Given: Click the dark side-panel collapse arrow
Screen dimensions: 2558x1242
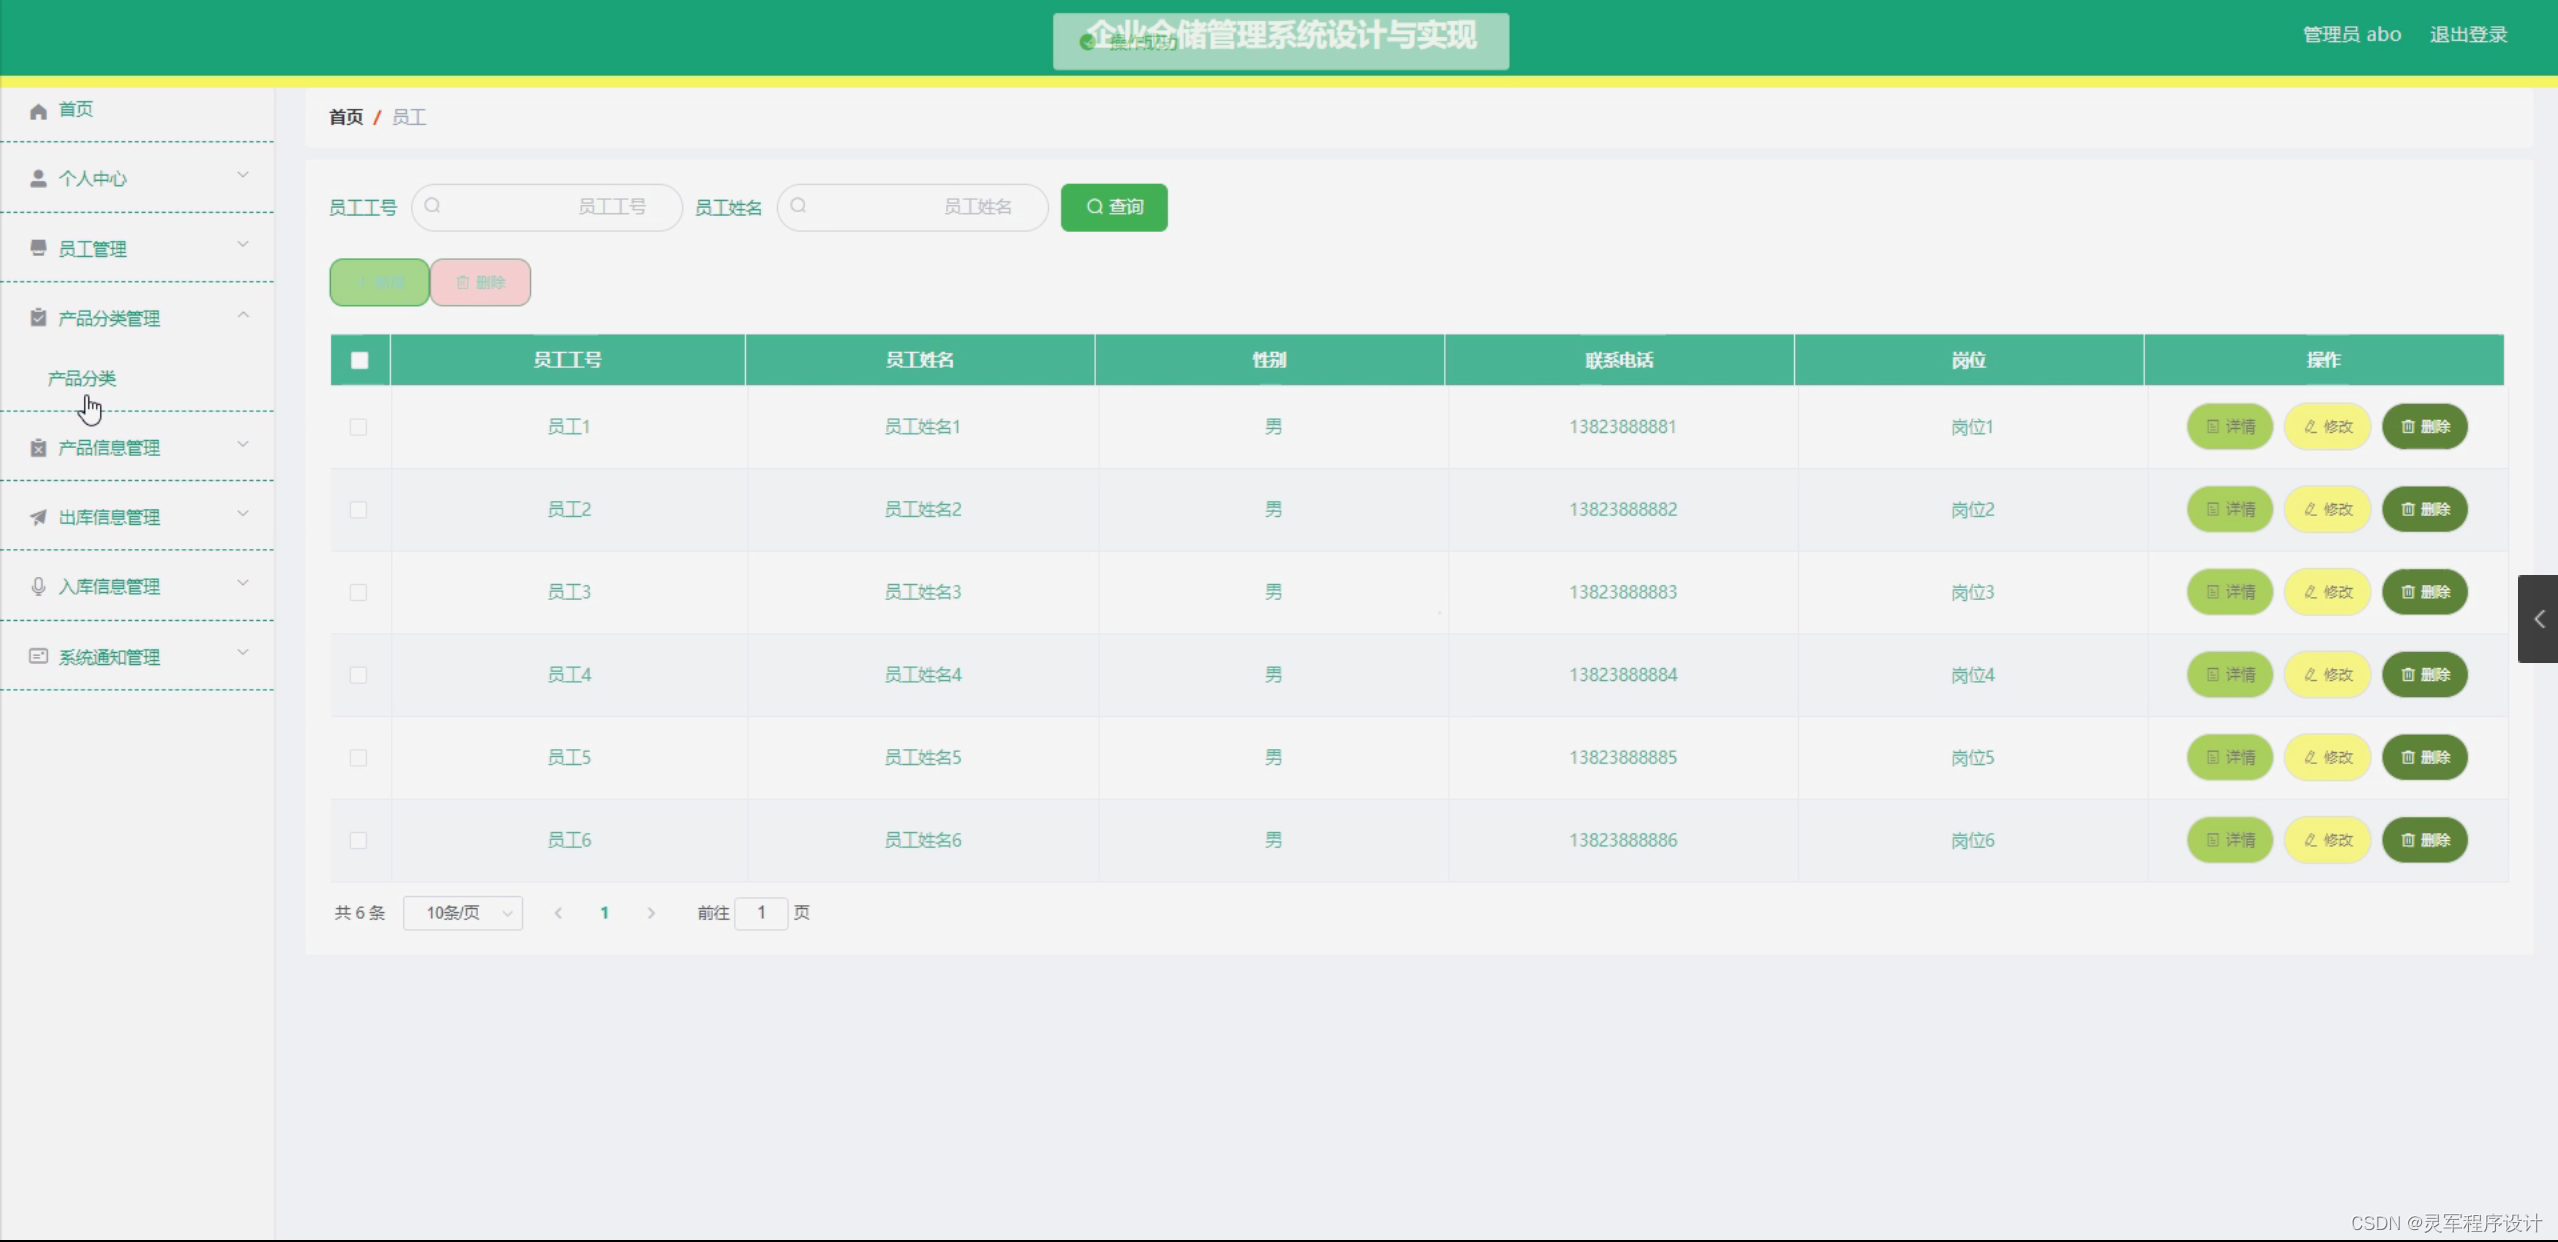Looking at the screenshot, I should (x=2538, y=619).
